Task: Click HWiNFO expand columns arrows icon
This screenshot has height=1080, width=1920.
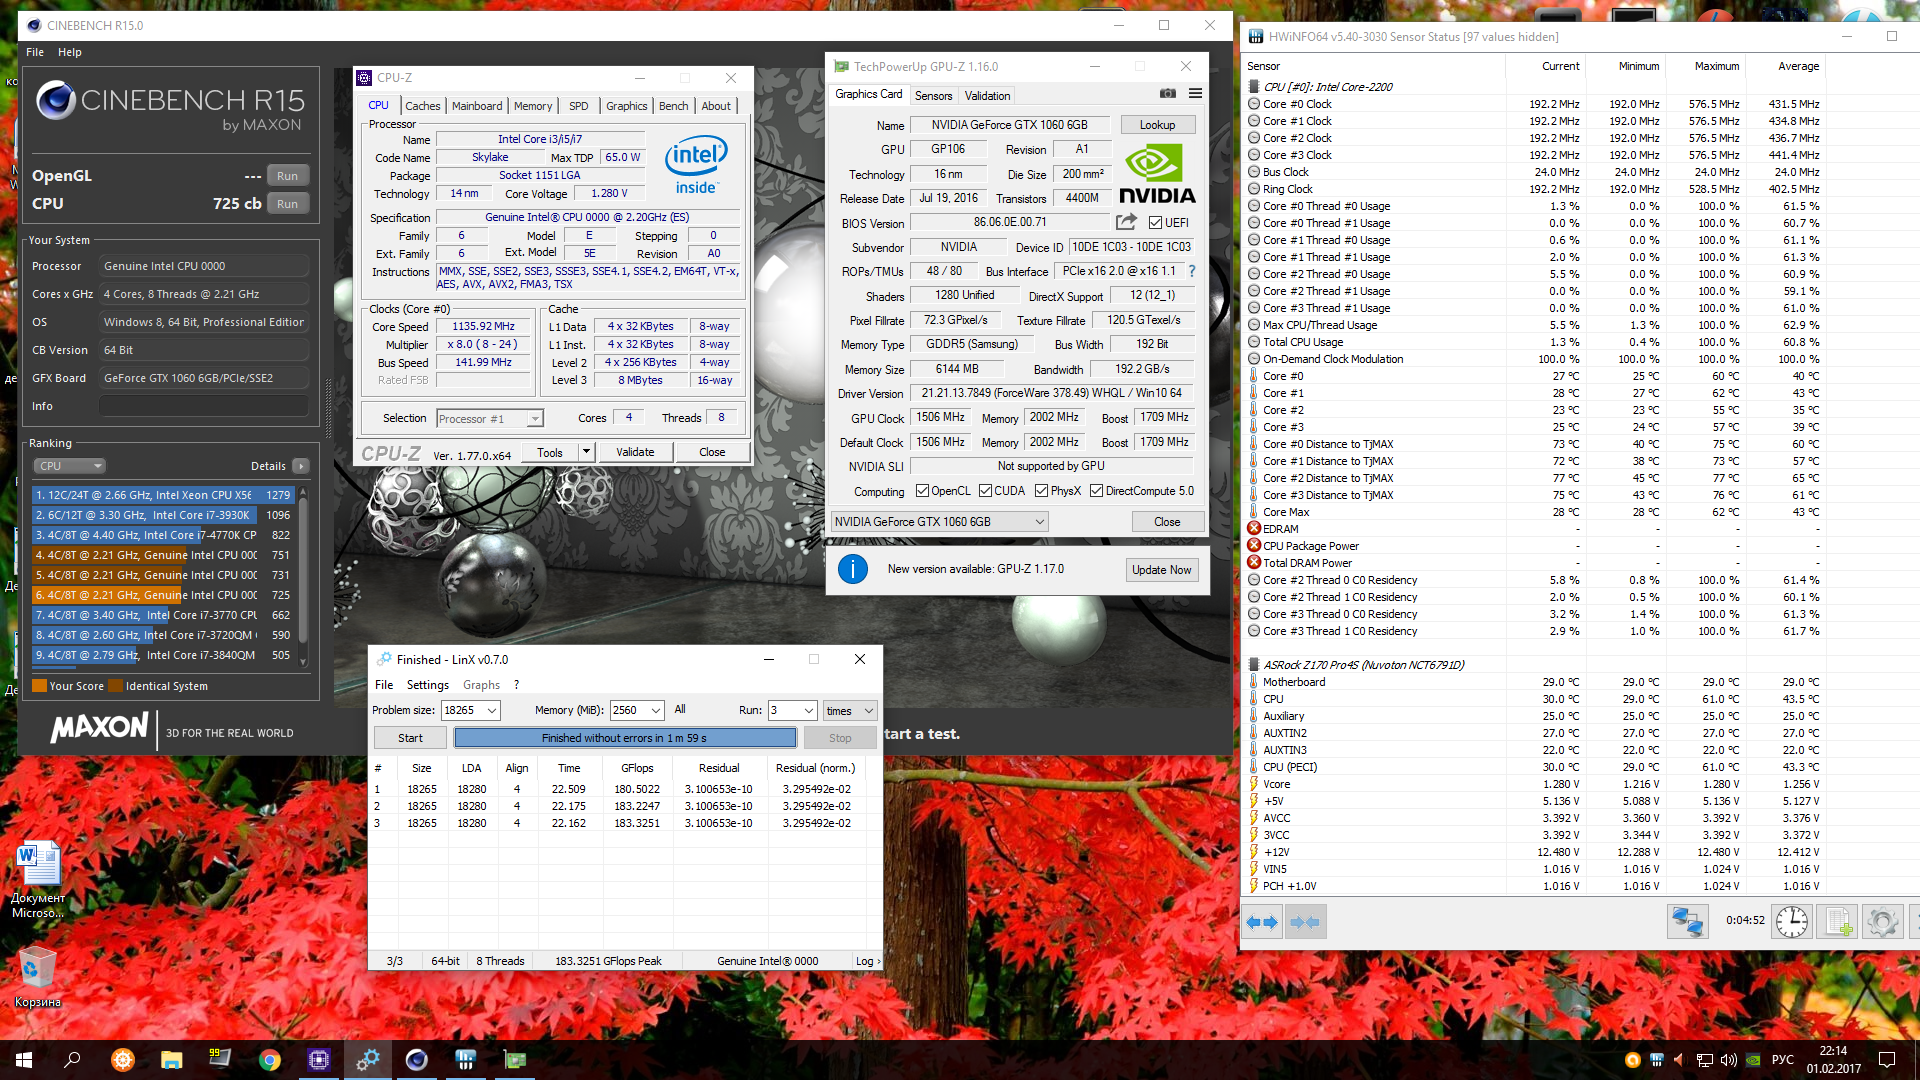Action: (1262, 922)
